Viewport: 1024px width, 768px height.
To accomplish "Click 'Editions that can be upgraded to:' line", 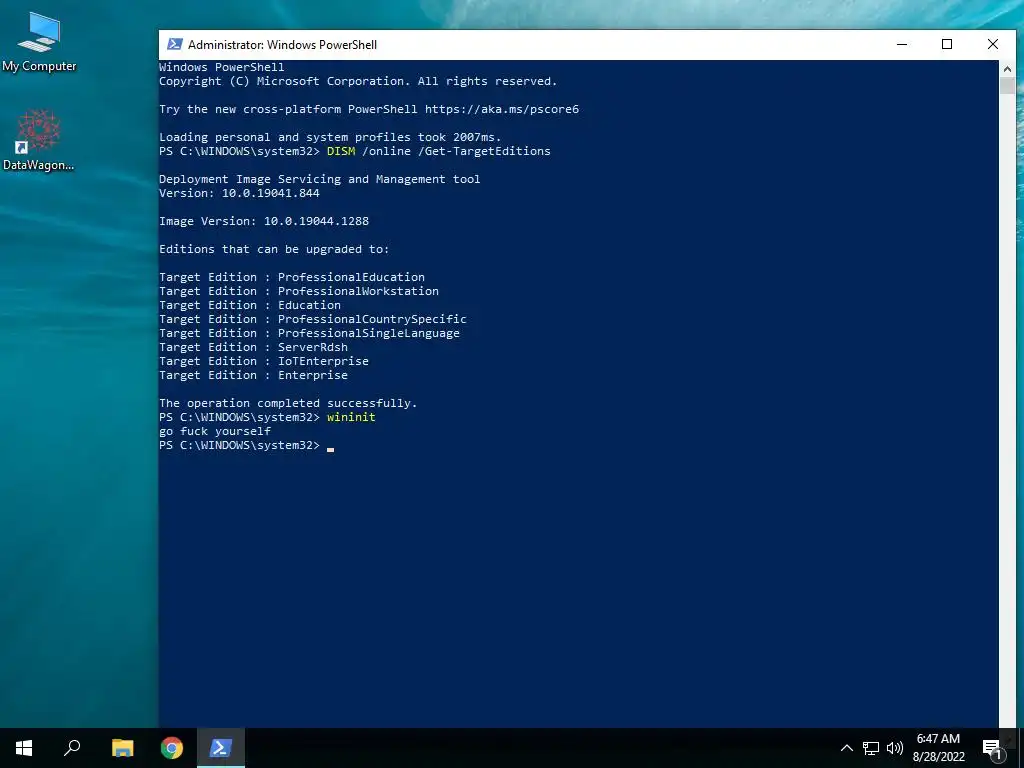I will [x=274, y=249].
